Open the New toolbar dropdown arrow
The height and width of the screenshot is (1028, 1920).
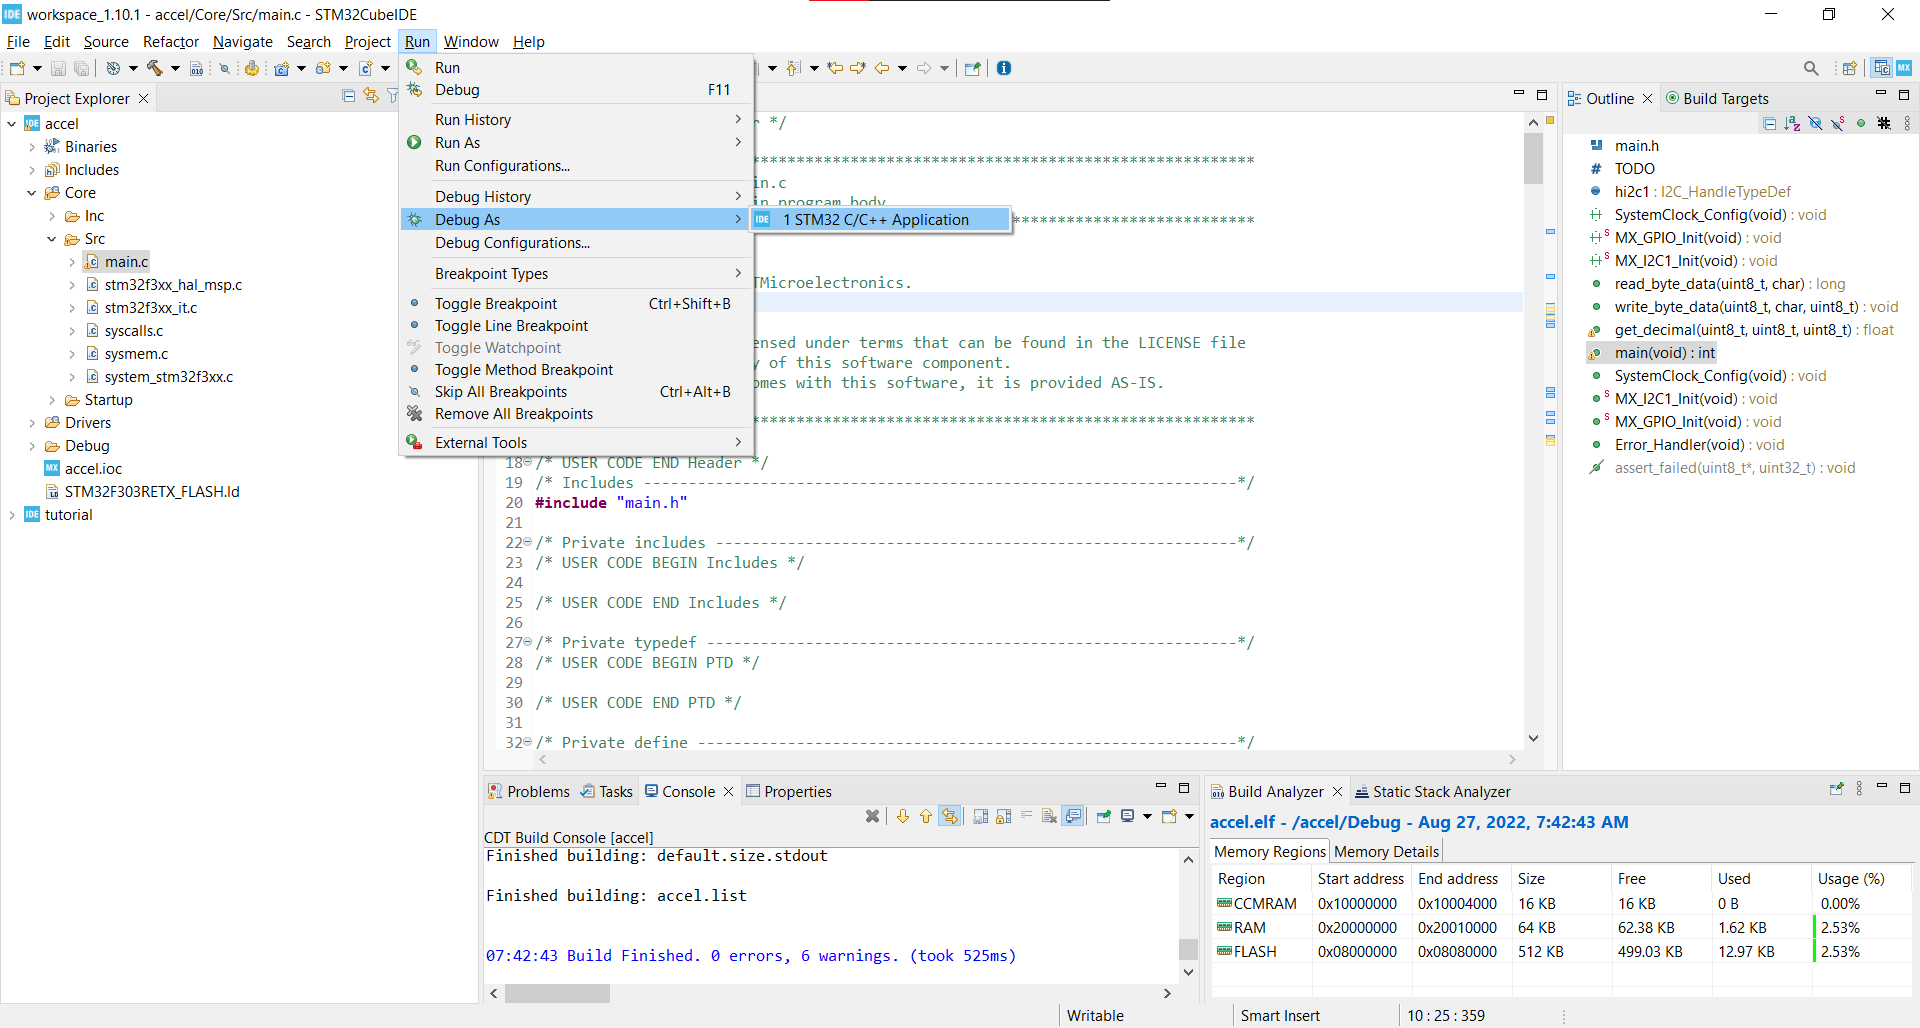click(37, 68)
